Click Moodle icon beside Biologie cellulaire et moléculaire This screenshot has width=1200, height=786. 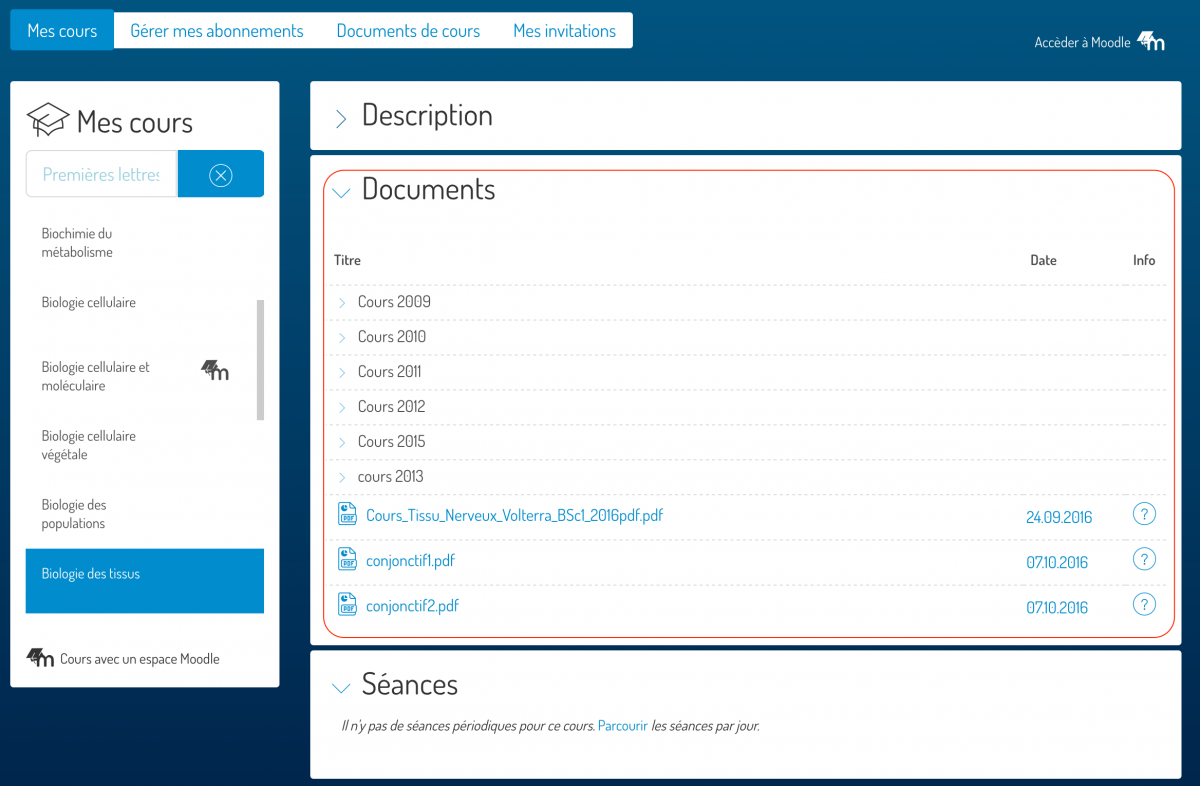pos(215,371)
